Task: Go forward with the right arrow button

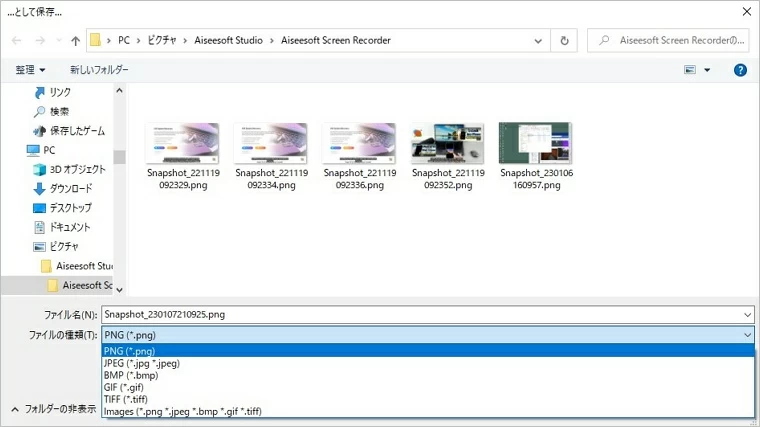Action: 40,41
